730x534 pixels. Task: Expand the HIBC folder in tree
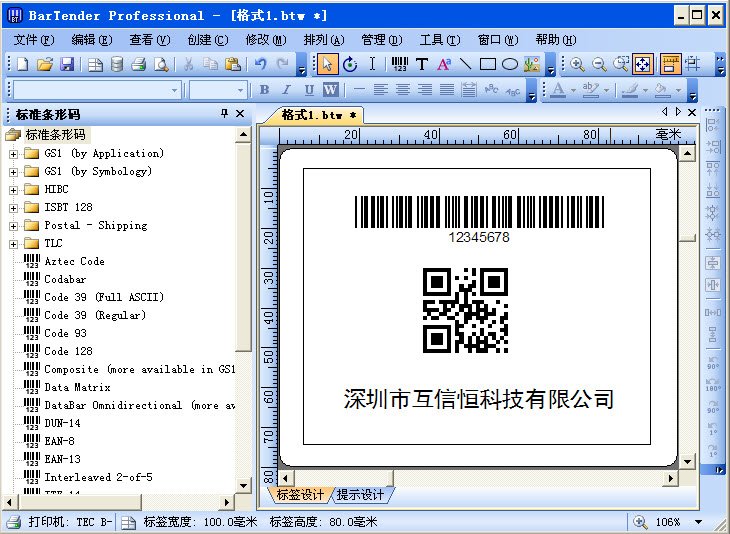[13, 190]
